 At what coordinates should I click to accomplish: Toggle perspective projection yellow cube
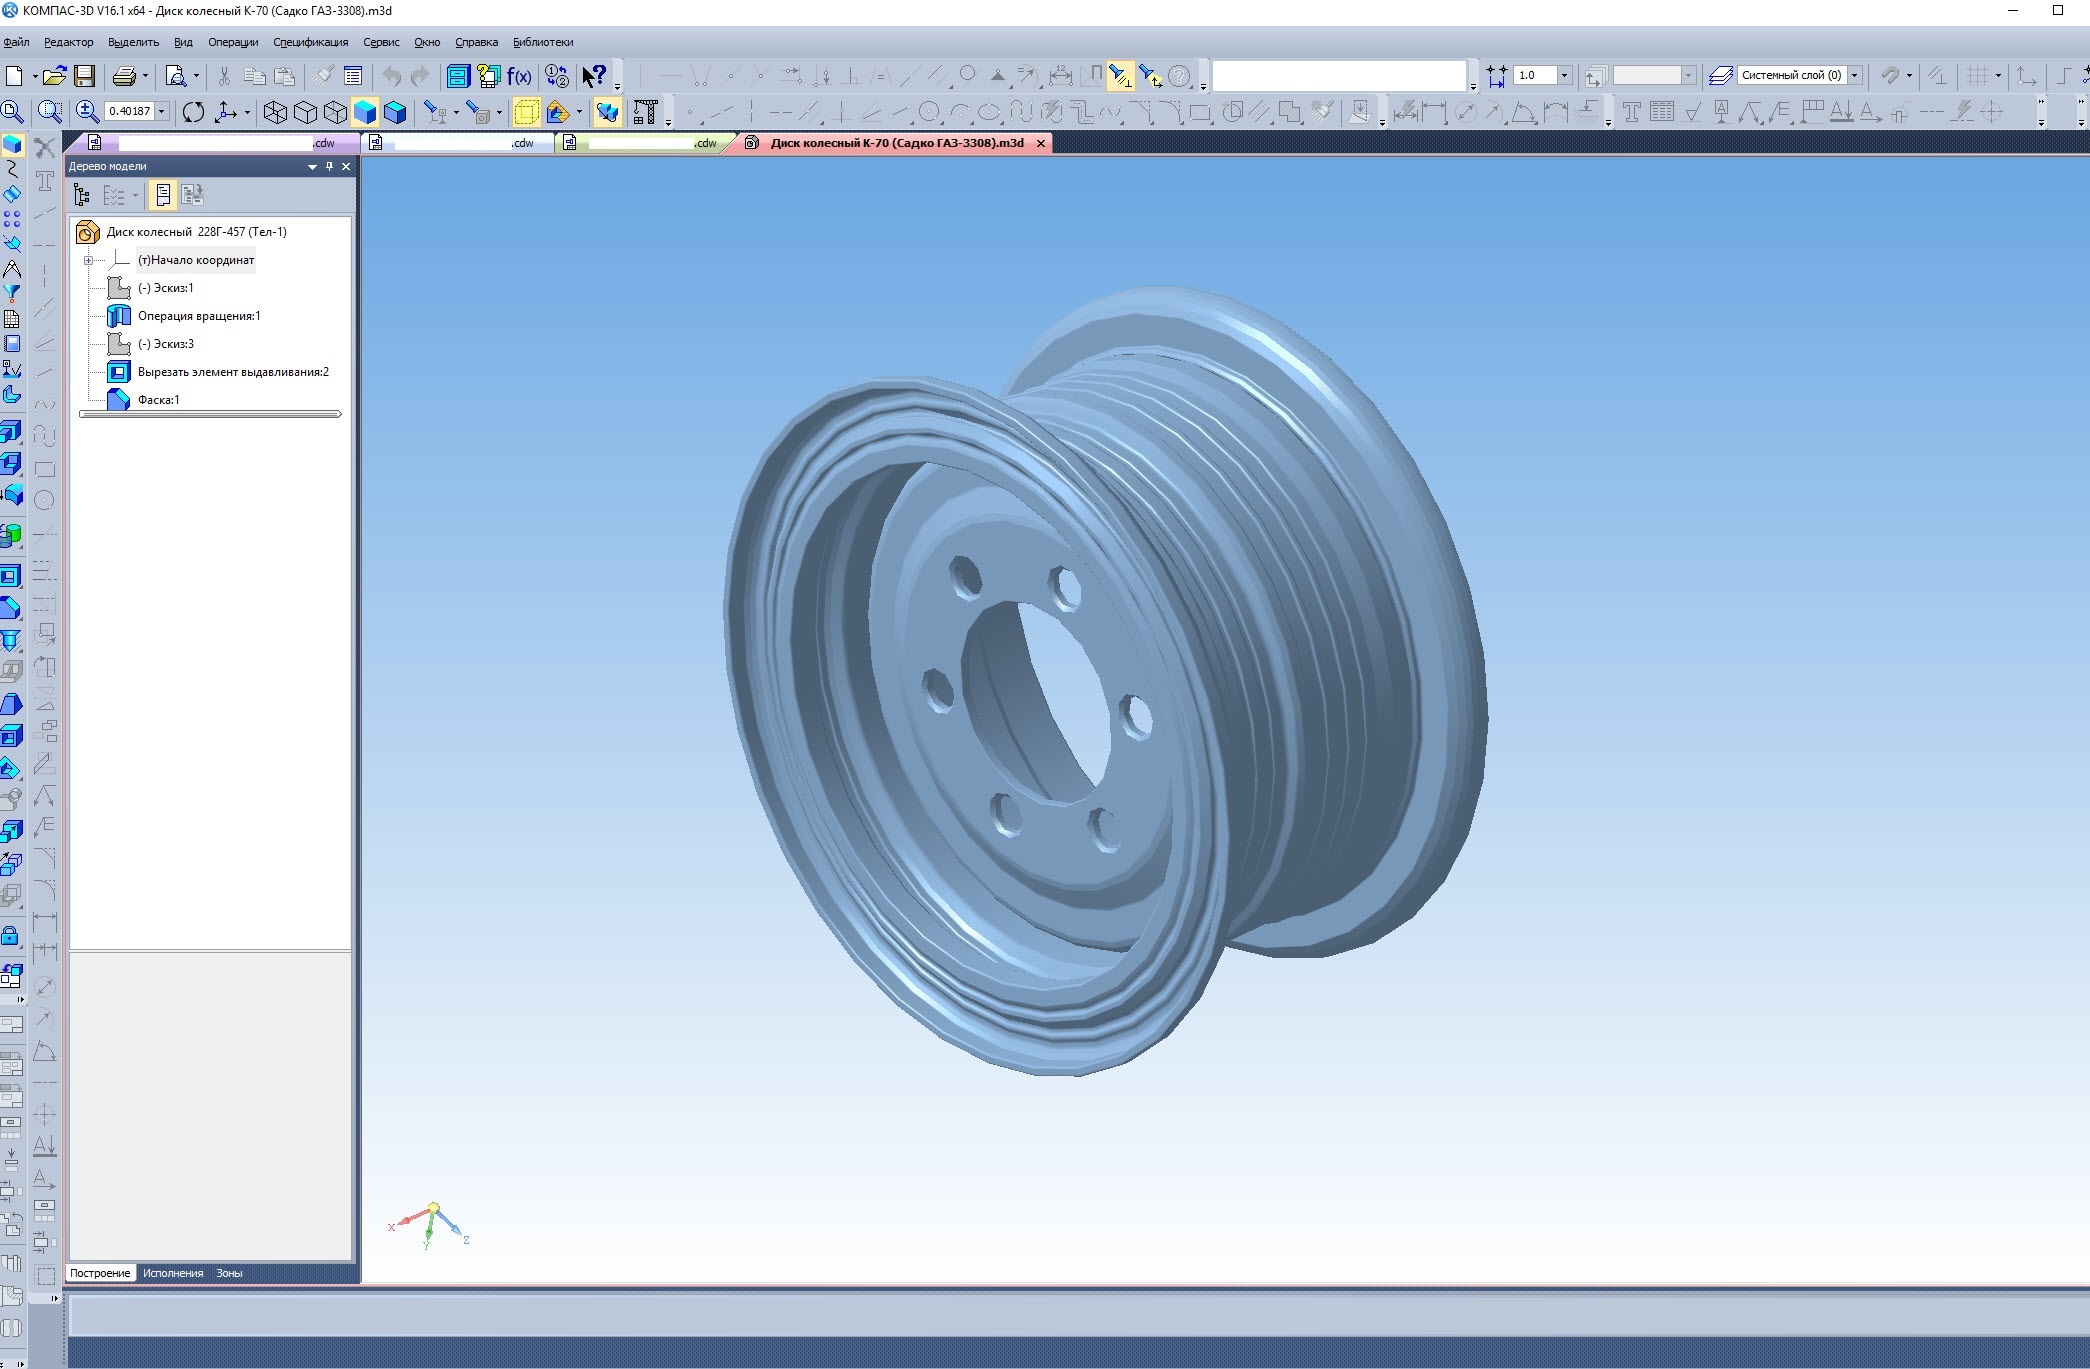(x=526, y=112)
